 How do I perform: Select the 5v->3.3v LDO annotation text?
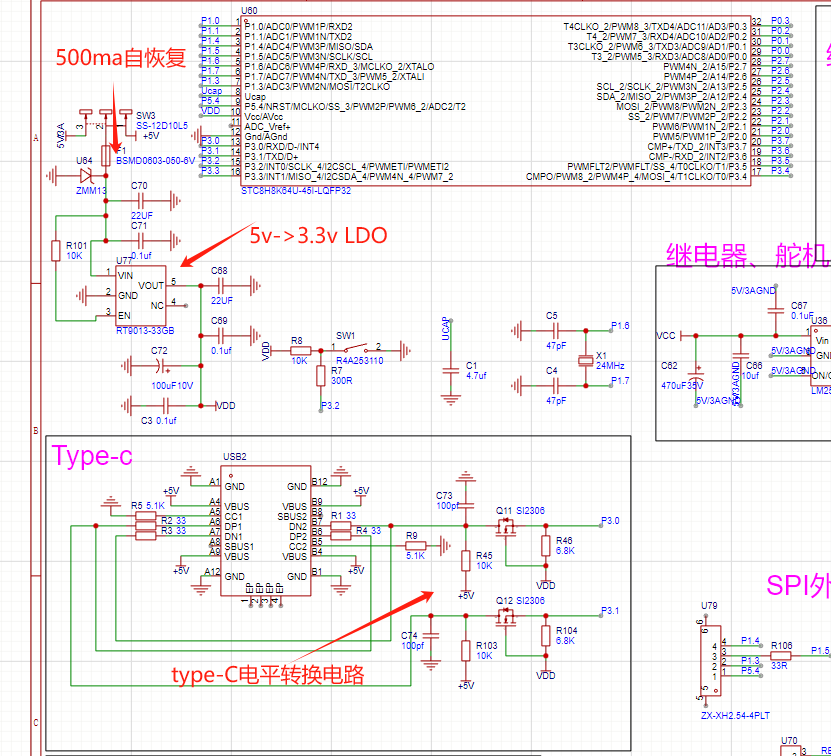pyautogui.click(x=319, y=236)
